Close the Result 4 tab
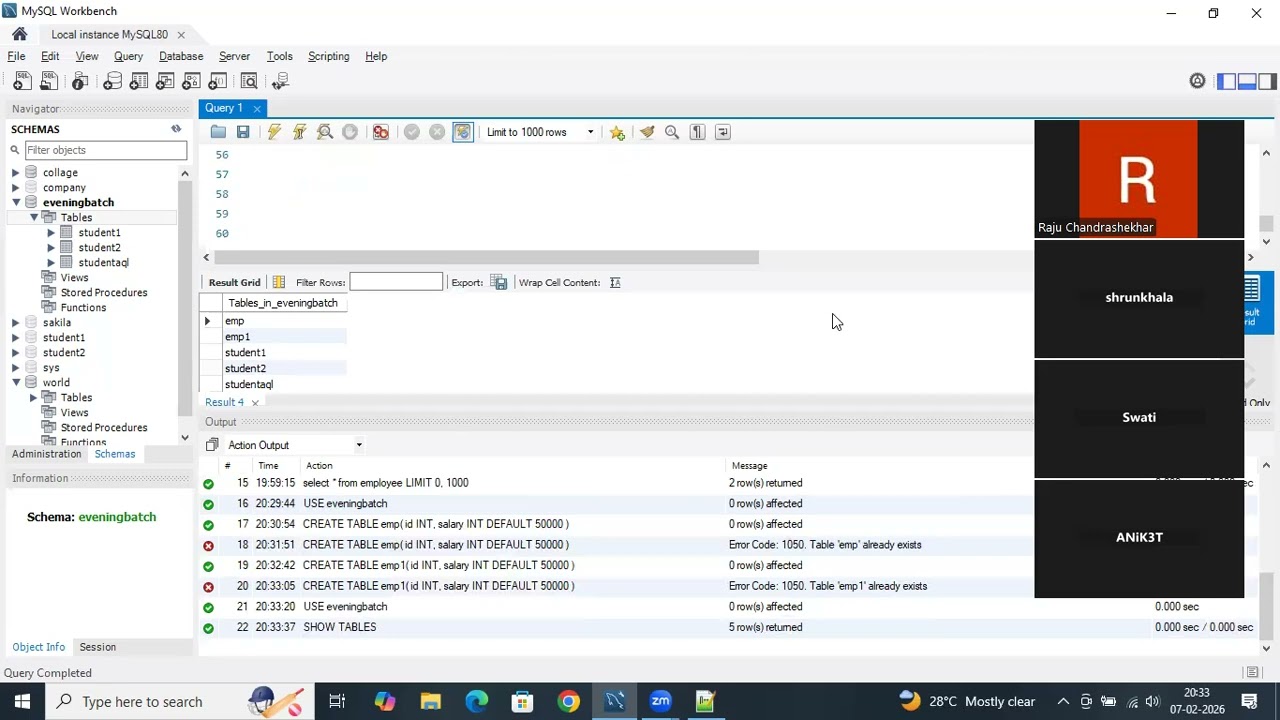Screen dimensions: 1280x720 255,402
